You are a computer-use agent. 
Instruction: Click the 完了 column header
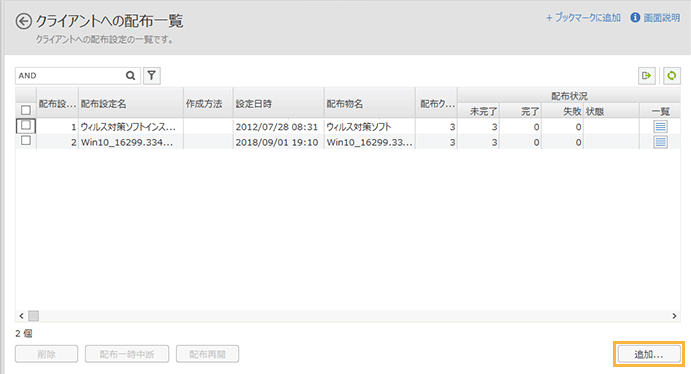[x=520, y=111]
